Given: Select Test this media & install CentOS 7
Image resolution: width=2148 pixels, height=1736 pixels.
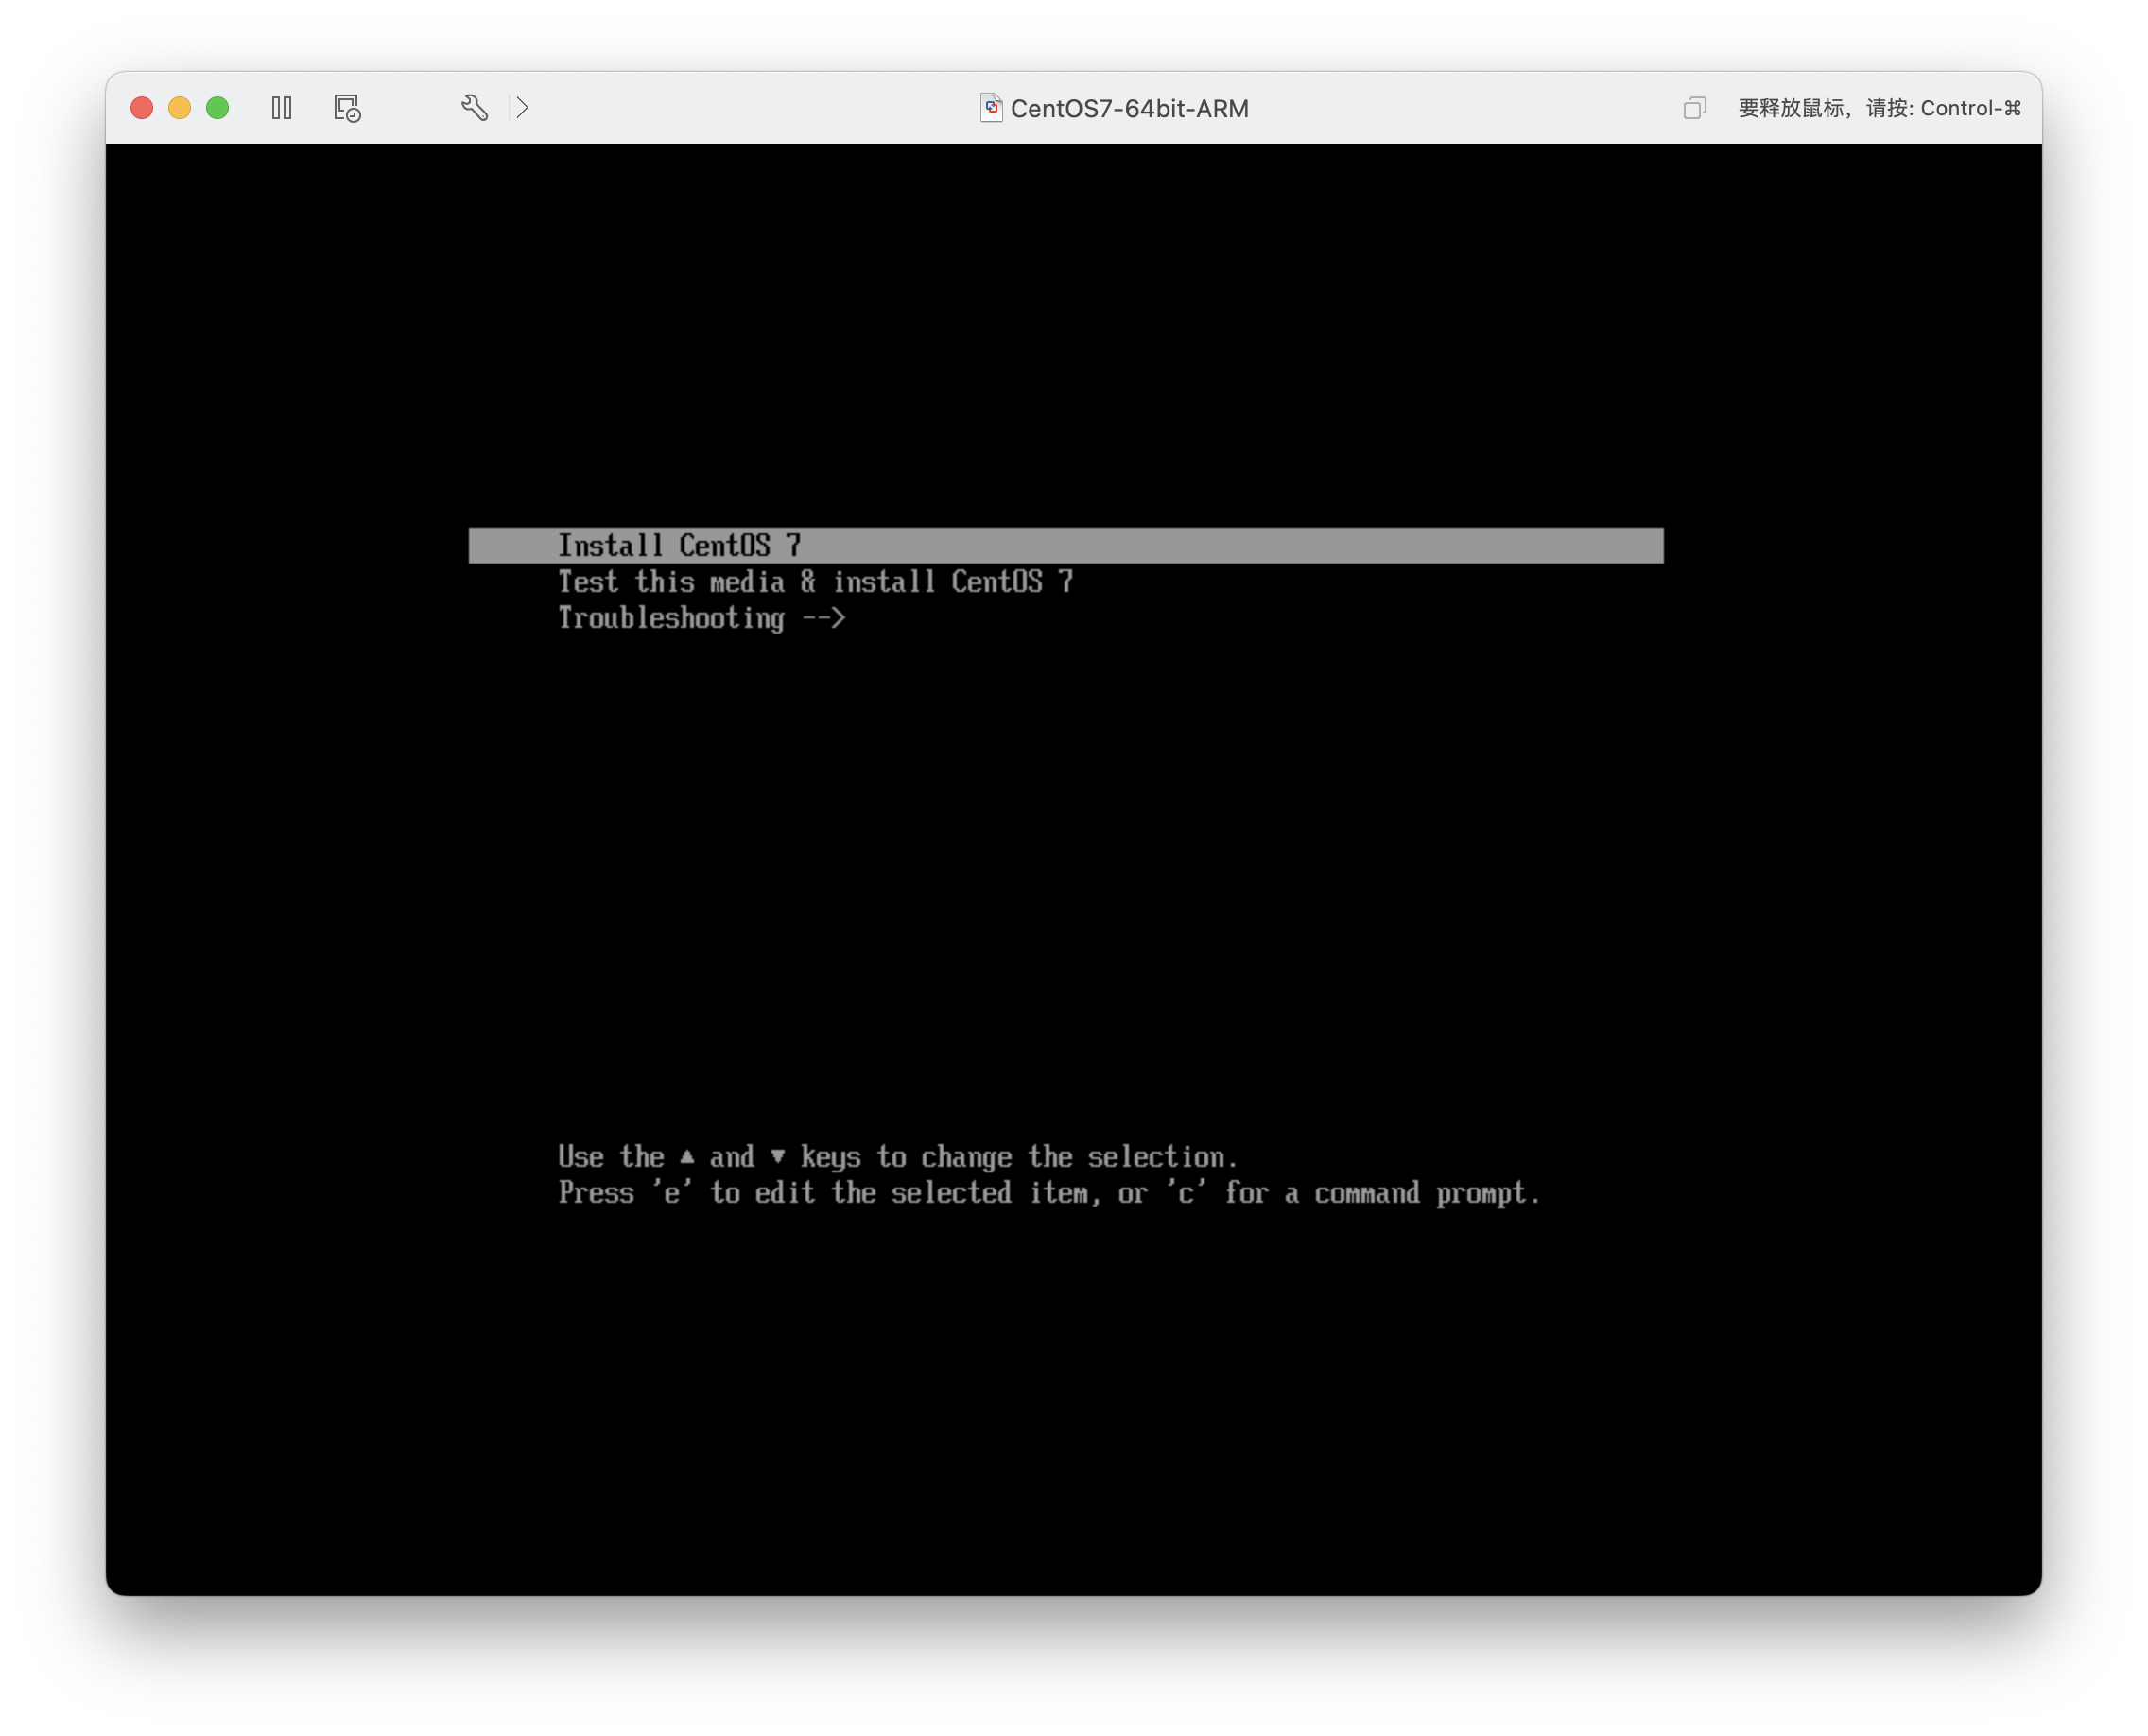Looking at the screenshot, I should pos(815,581).
